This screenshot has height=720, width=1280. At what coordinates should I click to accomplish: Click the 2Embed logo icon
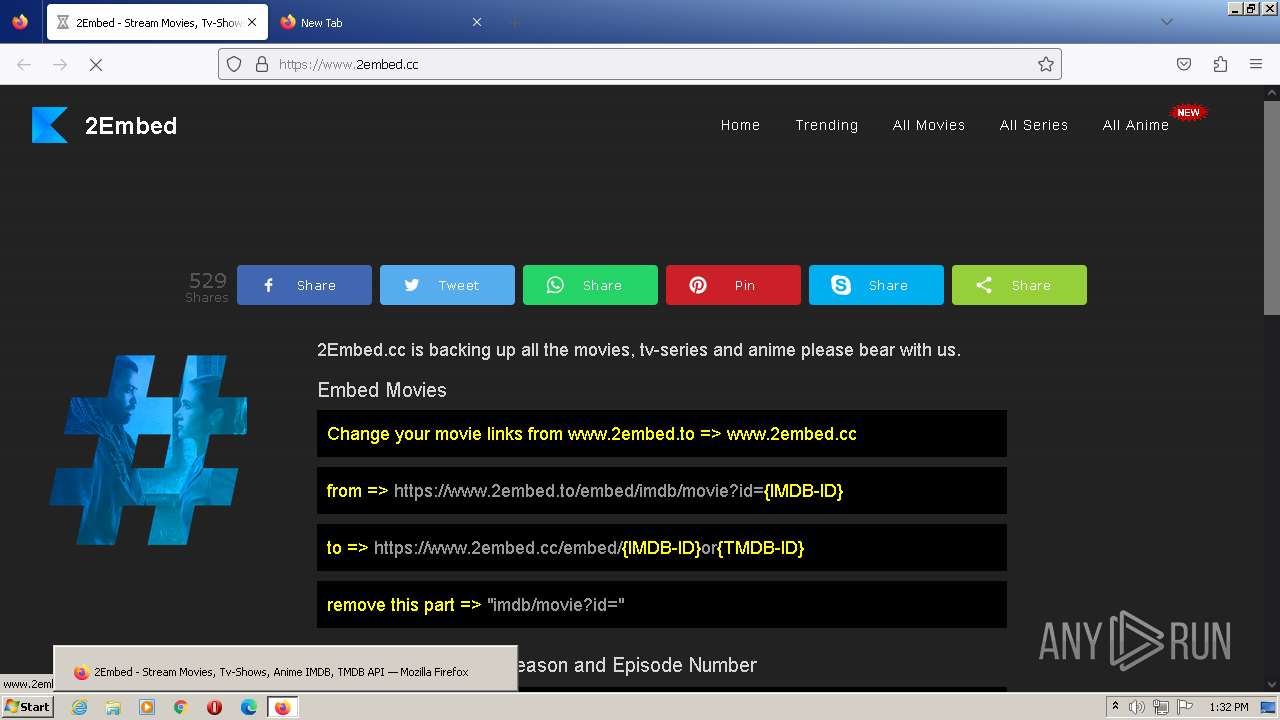[x=50, y=125]
